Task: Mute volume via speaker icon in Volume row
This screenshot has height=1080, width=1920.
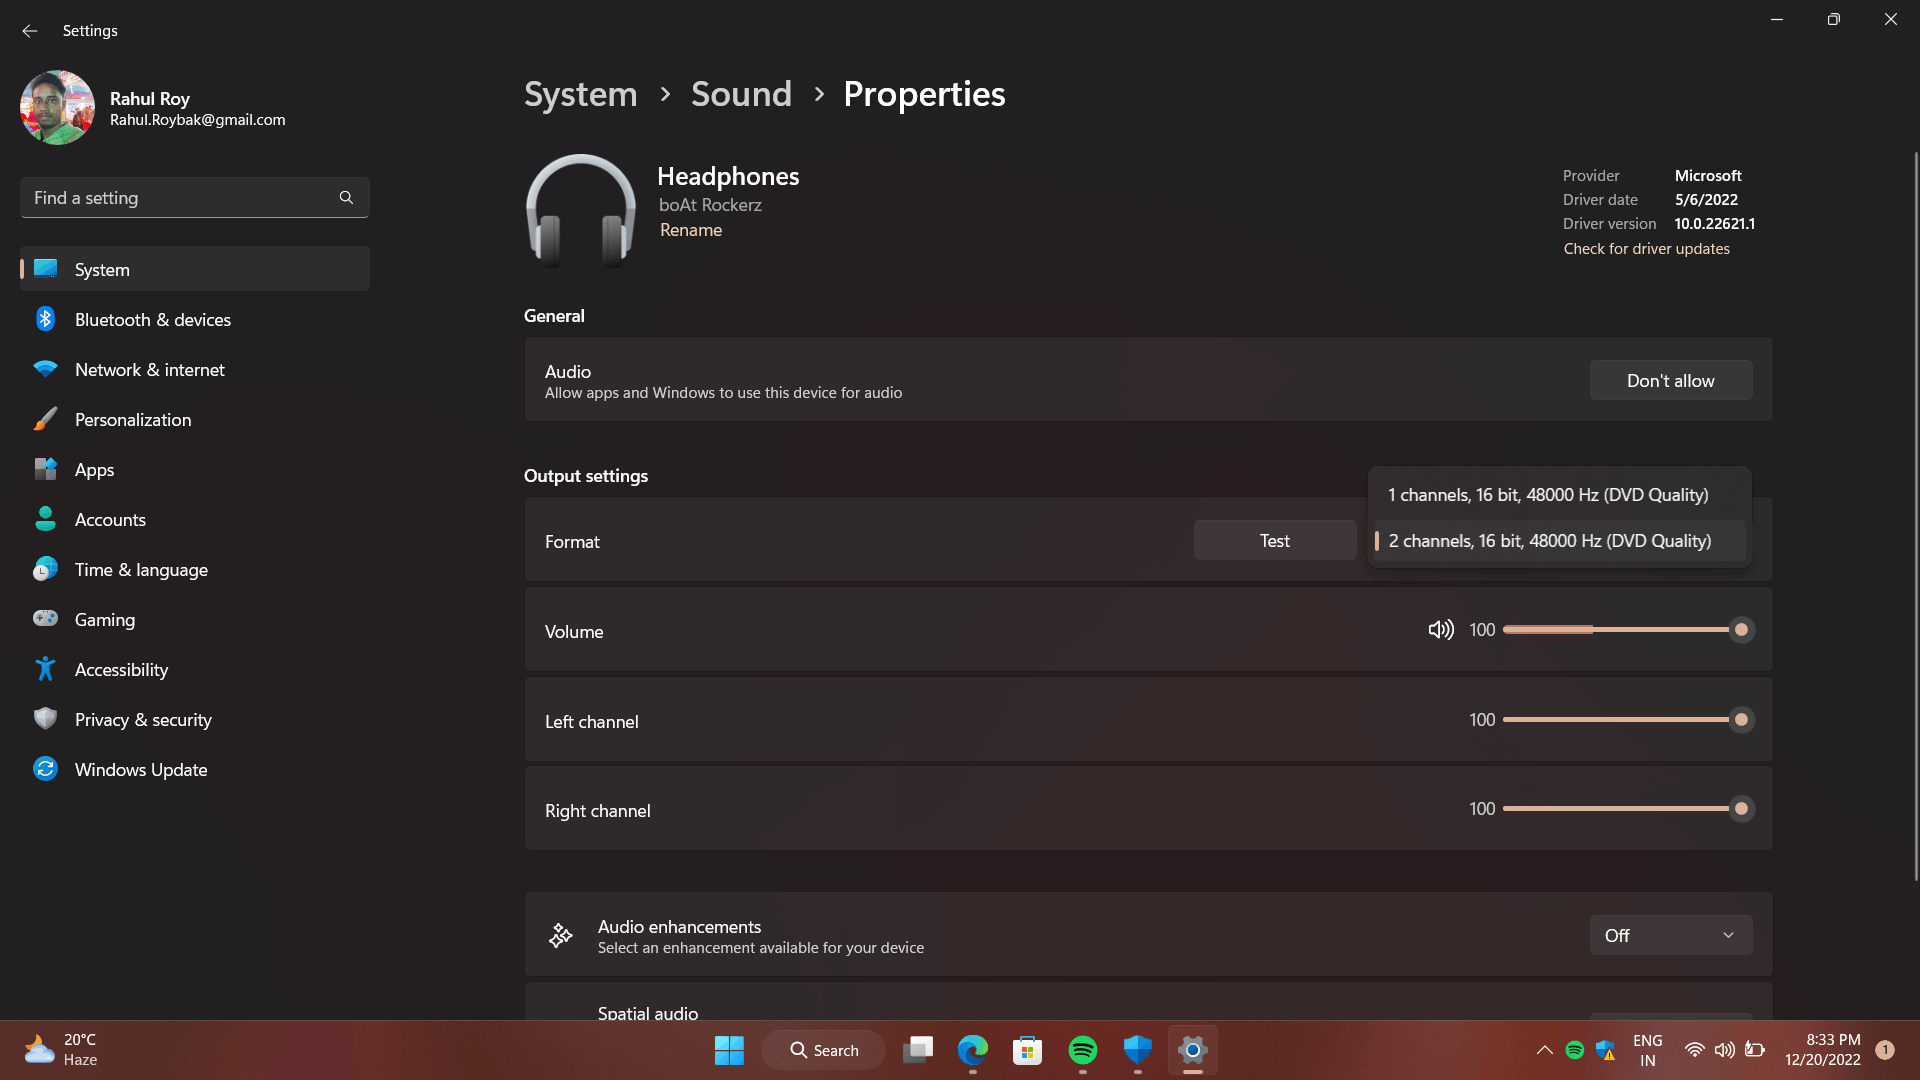Action: (x=1441, y=630)
